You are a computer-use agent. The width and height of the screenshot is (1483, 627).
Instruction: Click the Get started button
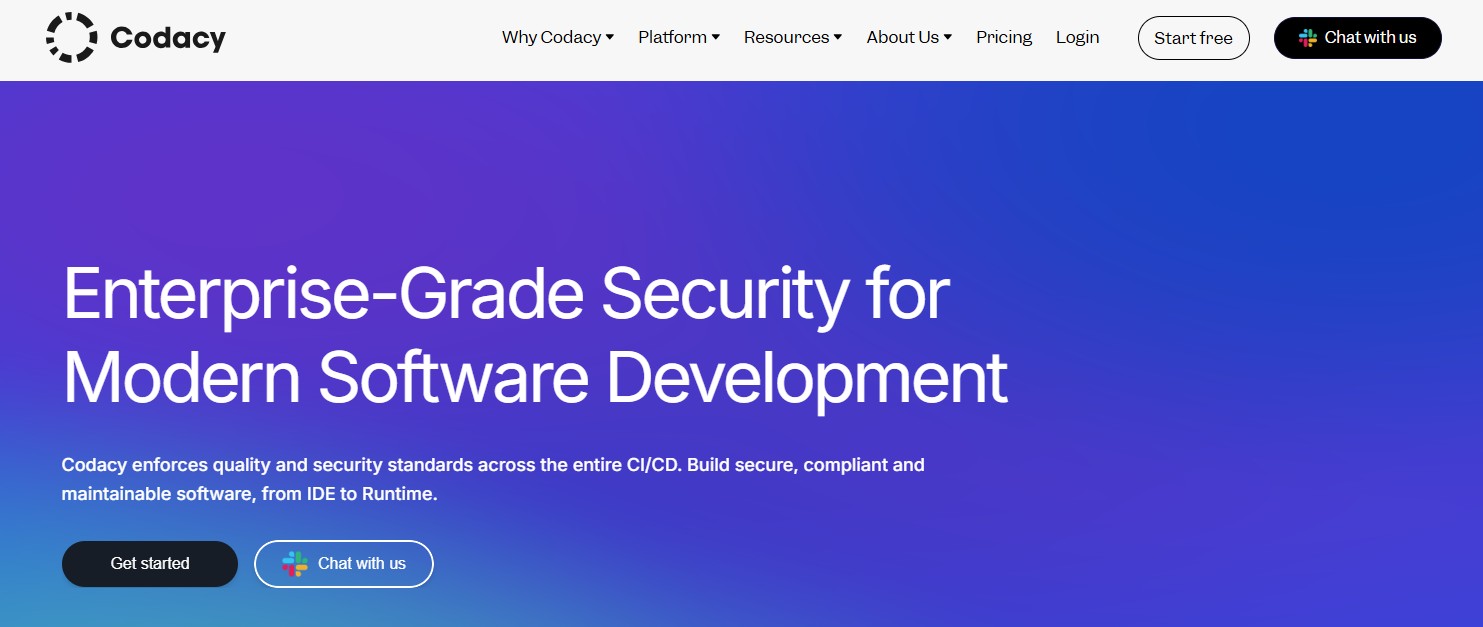(150, 564)
